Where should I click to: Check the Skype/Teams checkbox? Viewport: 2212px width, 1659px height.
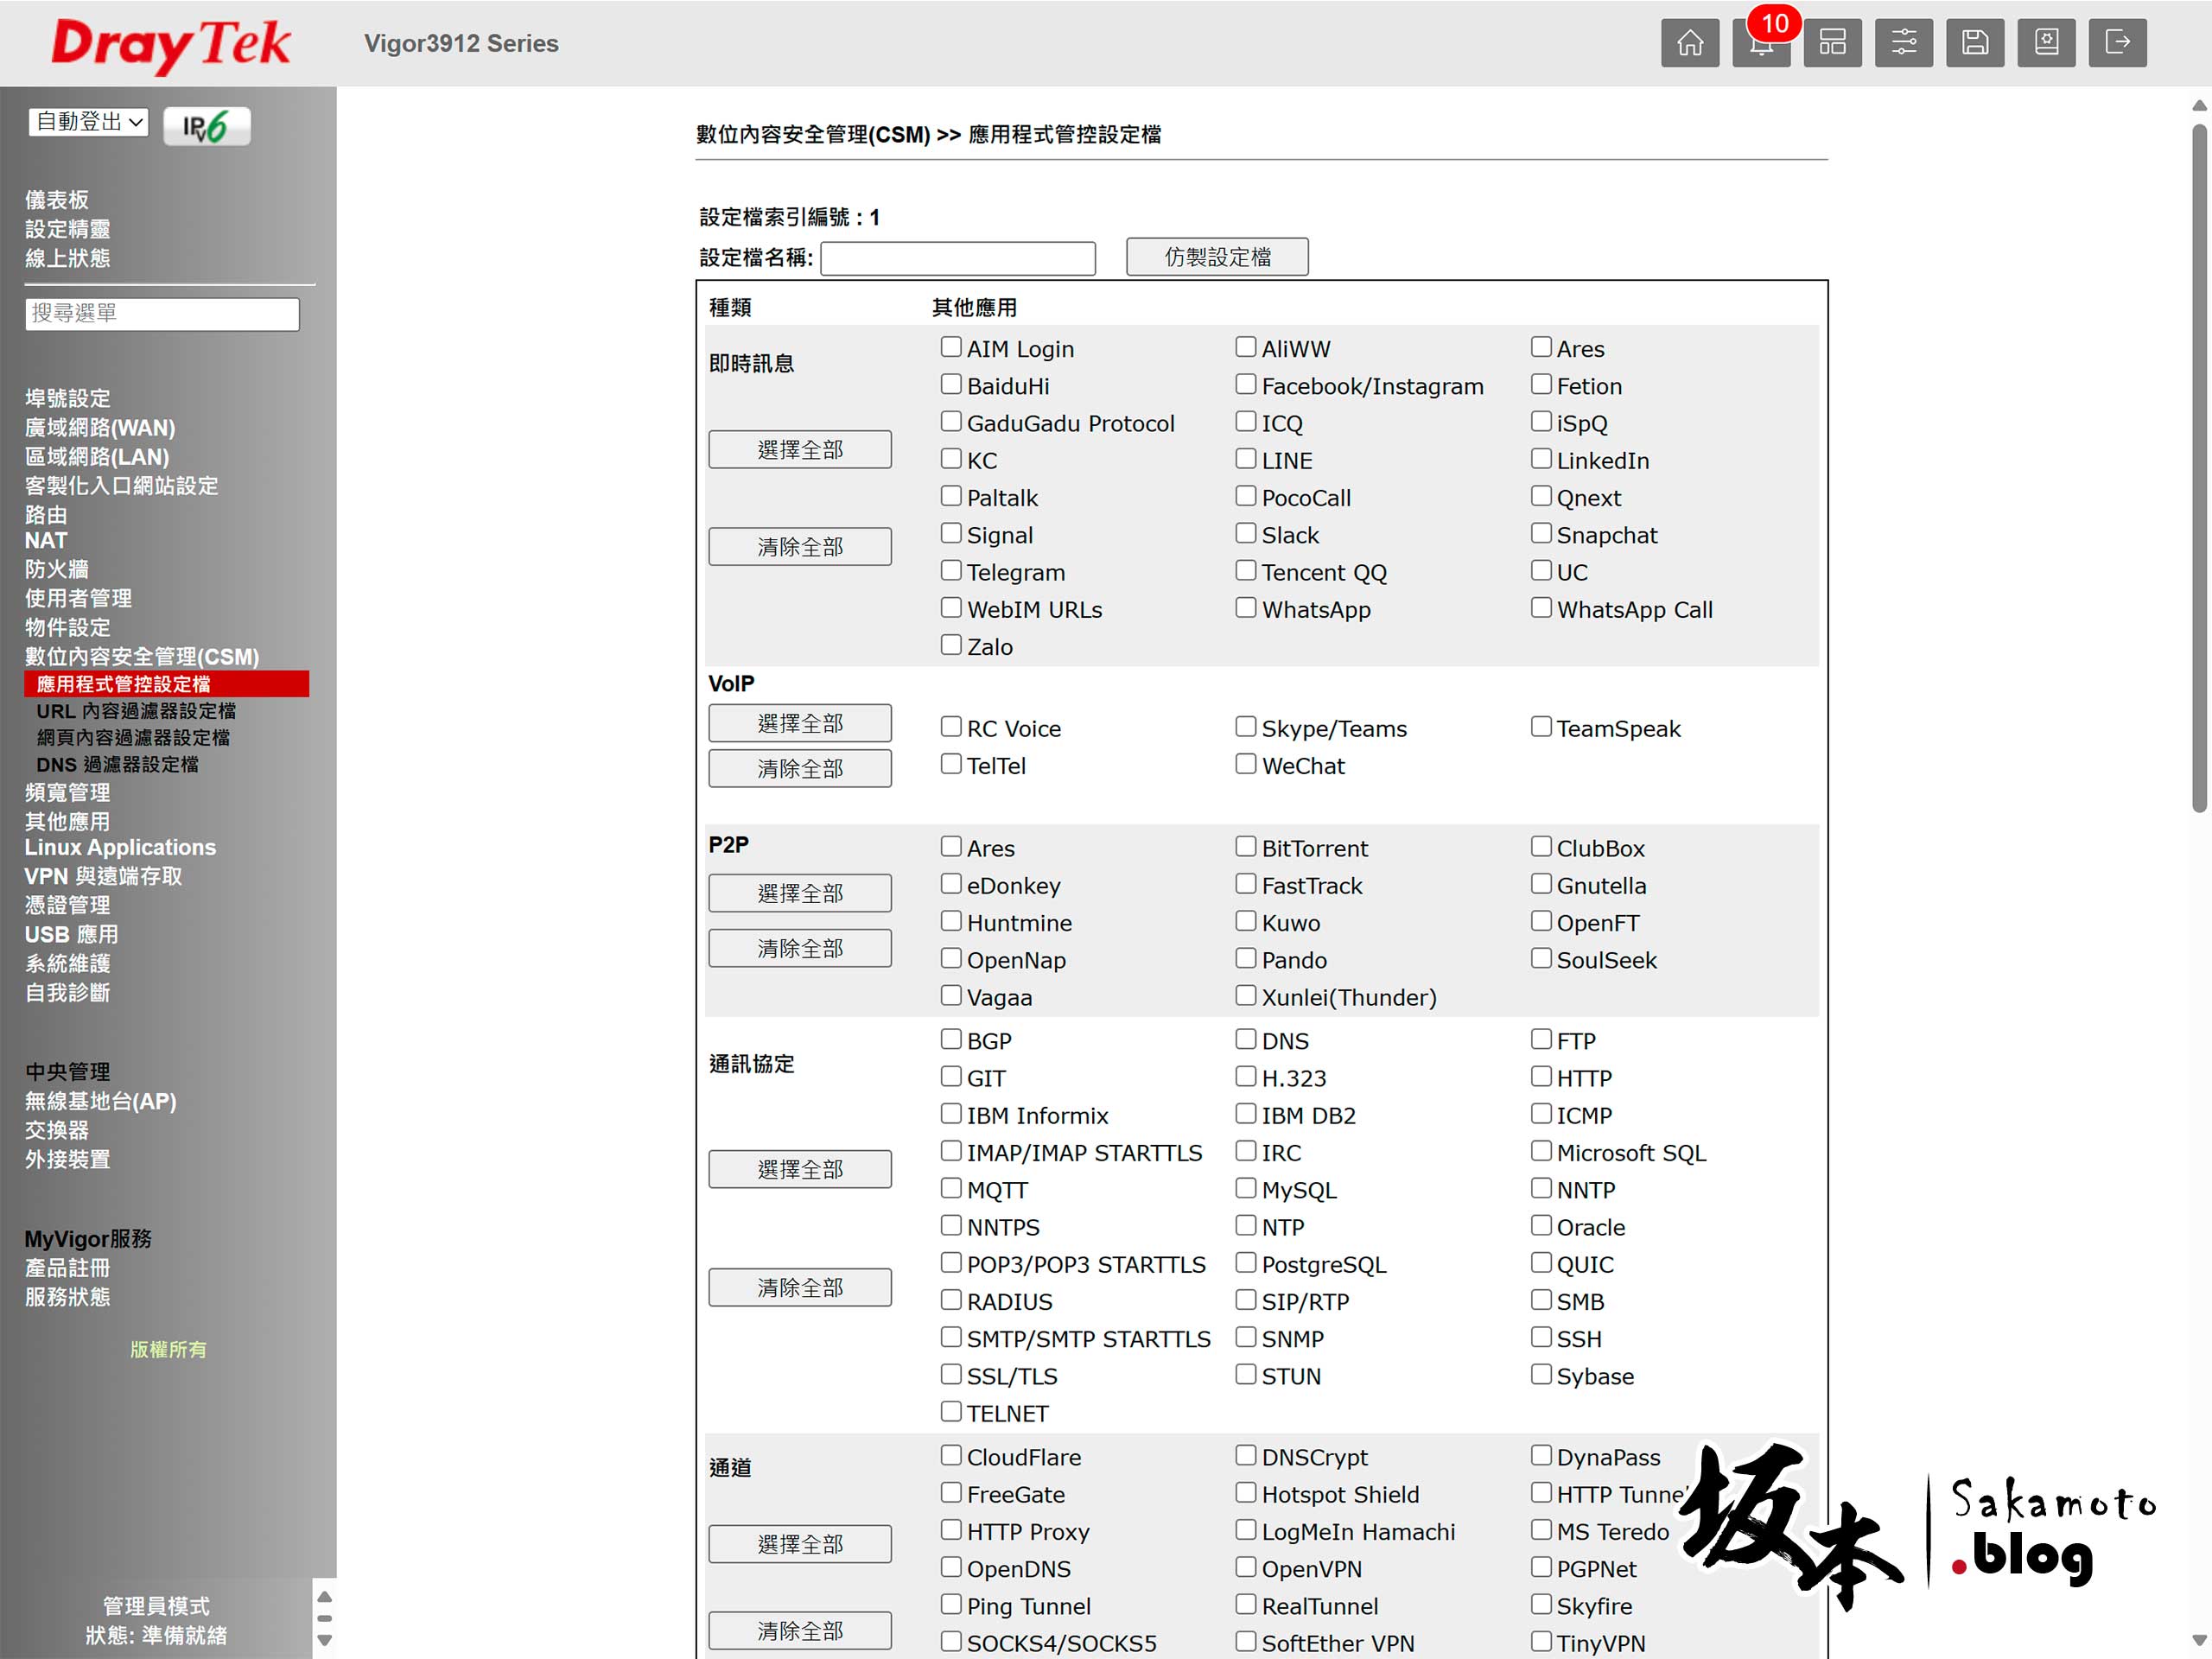click(1245, 727)
